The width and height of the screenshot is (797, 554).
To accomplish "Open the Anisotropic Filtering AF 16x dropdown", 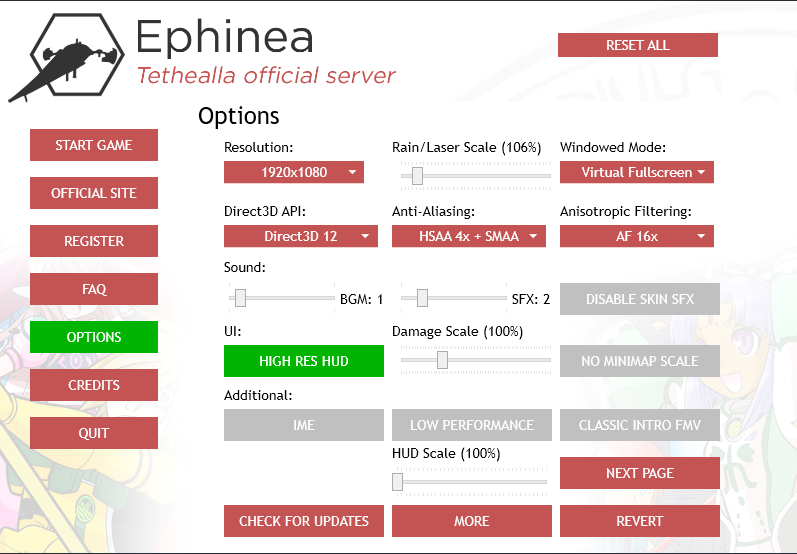I will (x=637, y=236).
